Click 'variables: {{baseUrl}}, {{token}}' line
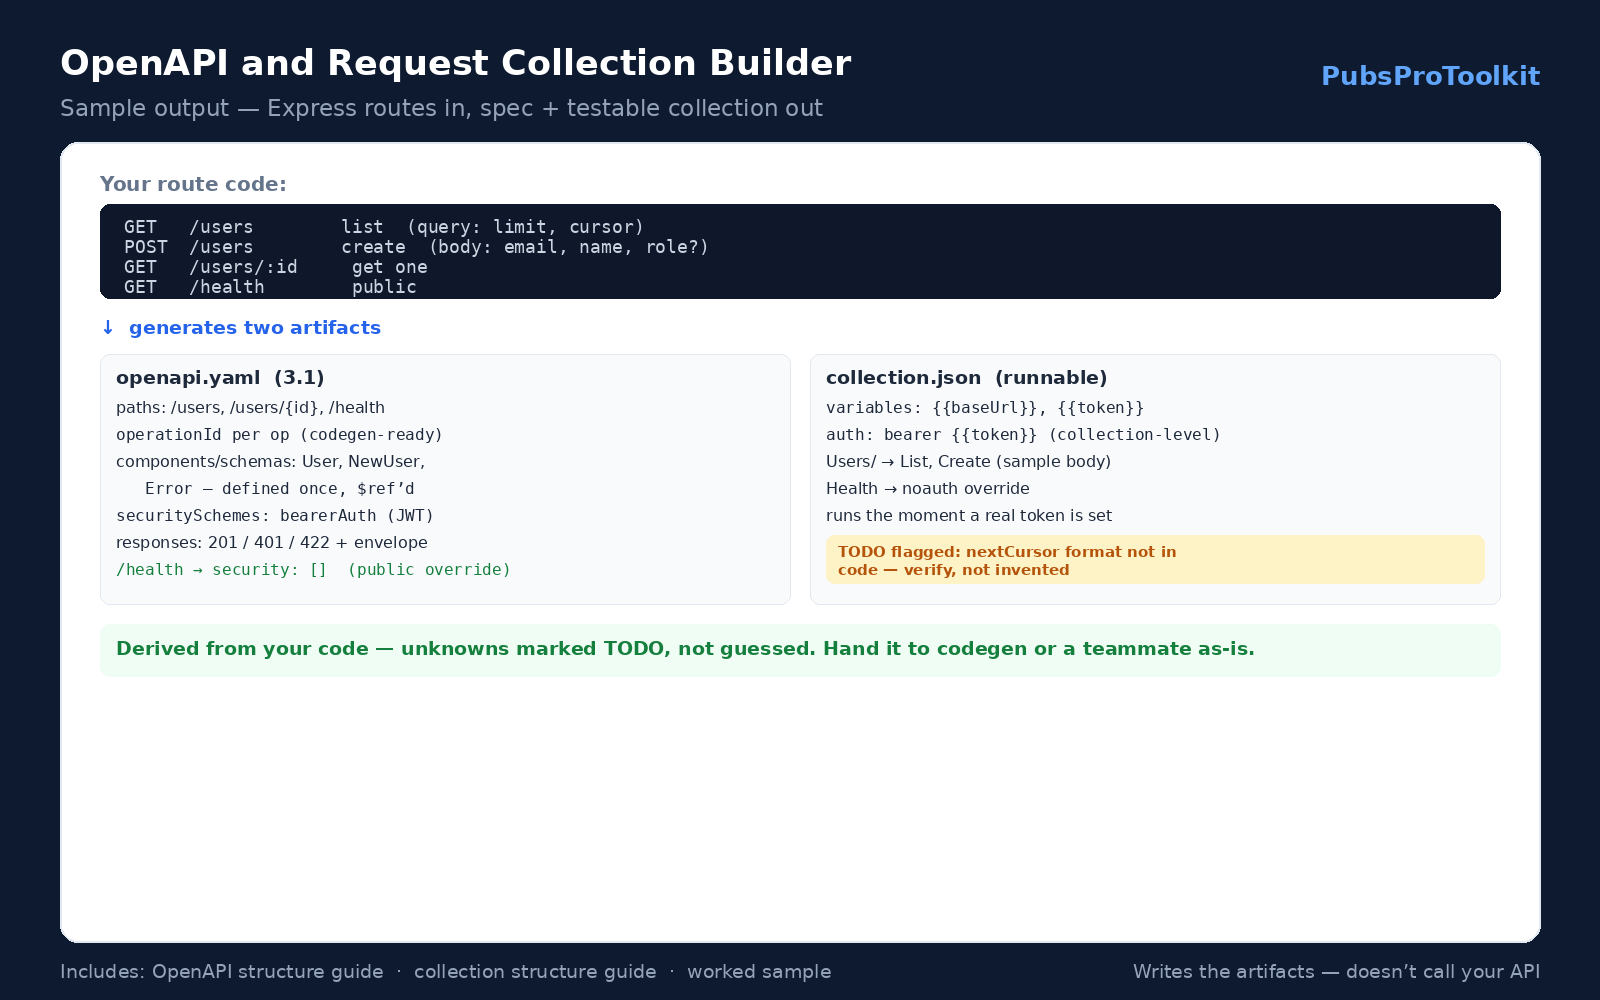 coord(985,408)
